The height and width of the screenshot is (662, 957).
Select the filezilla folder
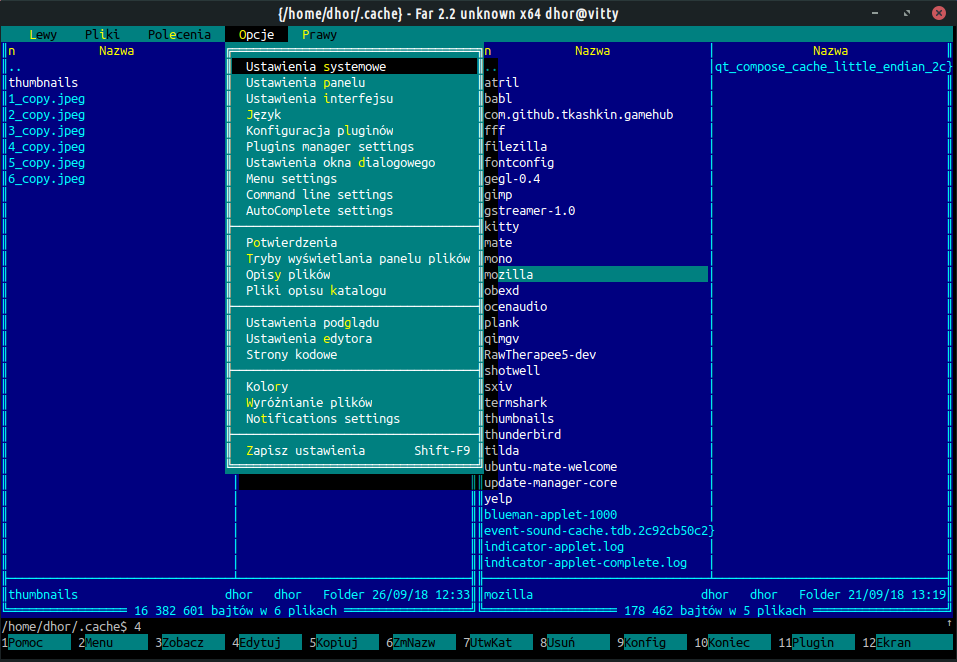516,146
